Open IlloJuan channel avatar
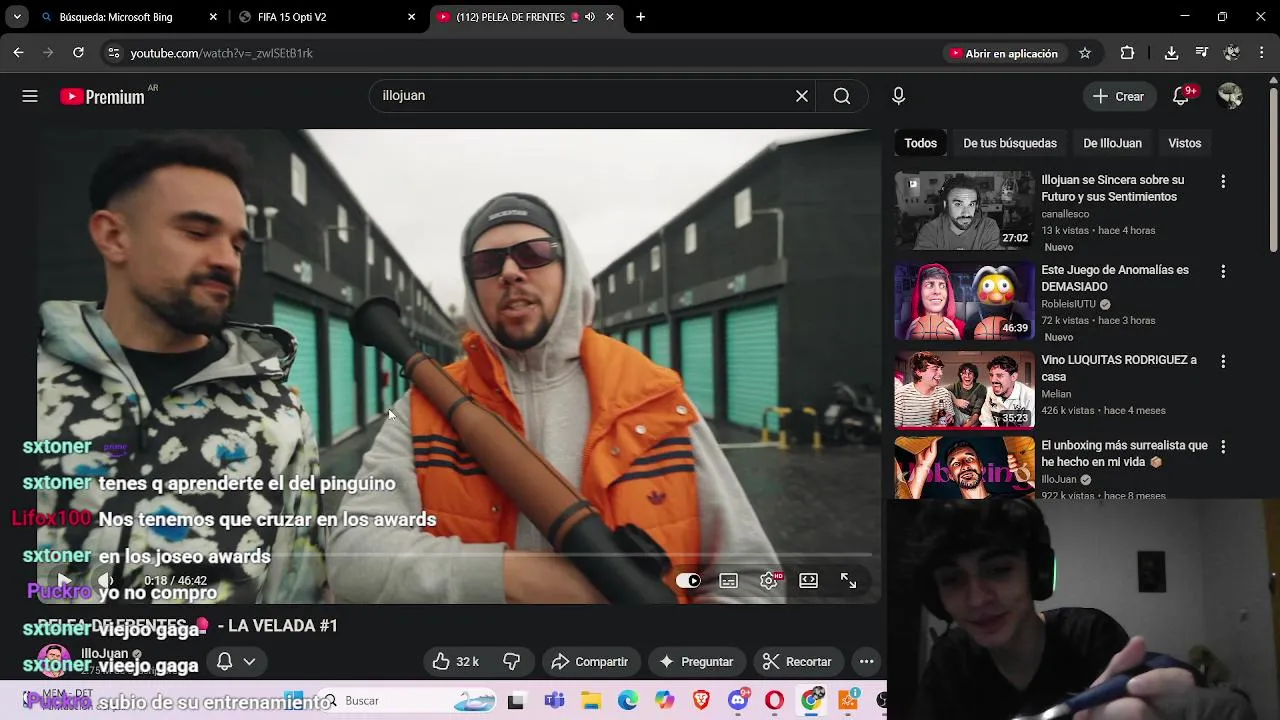Image resolution: width=1280 pixels, height=720 pixels. point(55,660)
